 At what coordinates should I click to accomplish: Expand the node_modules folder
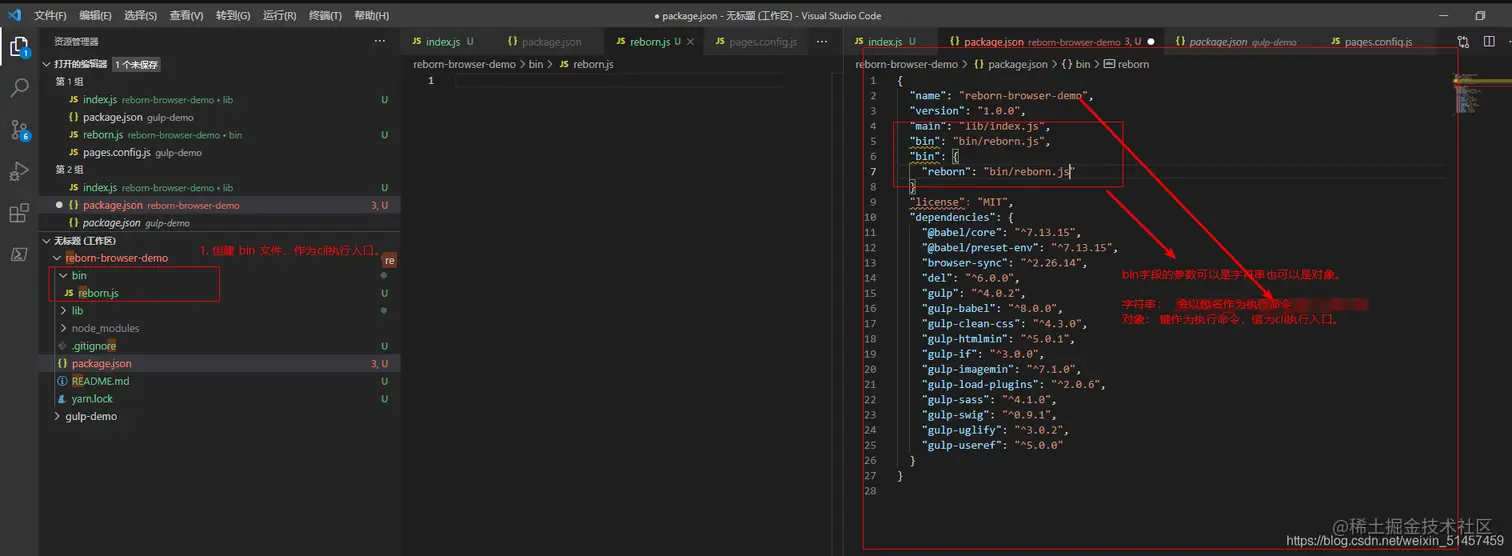105,328
